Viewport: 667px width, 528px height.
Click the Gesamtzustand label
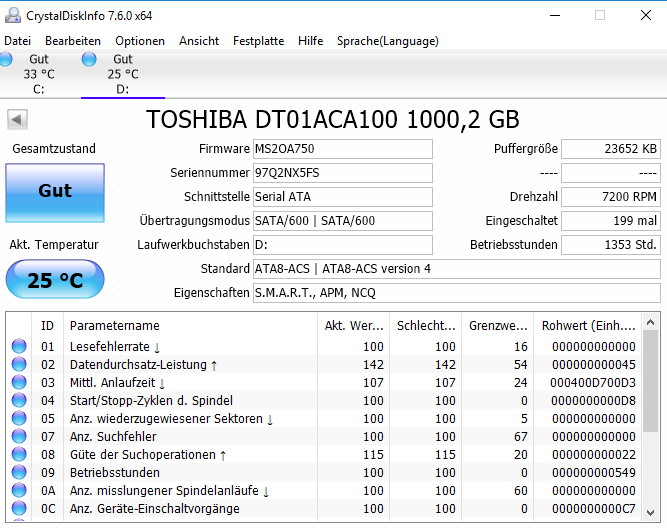54,148
